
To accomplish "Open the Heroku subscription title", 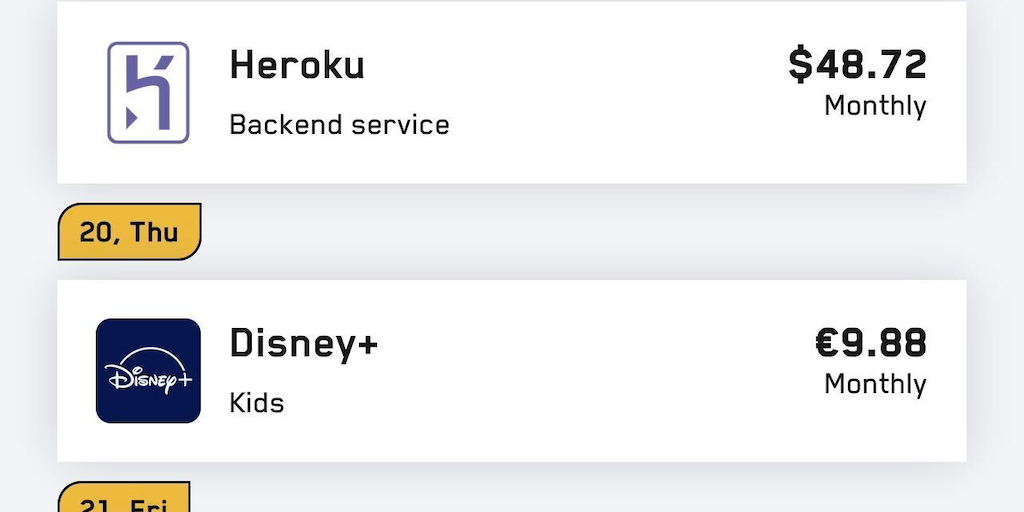I will (x=297, y=66).
